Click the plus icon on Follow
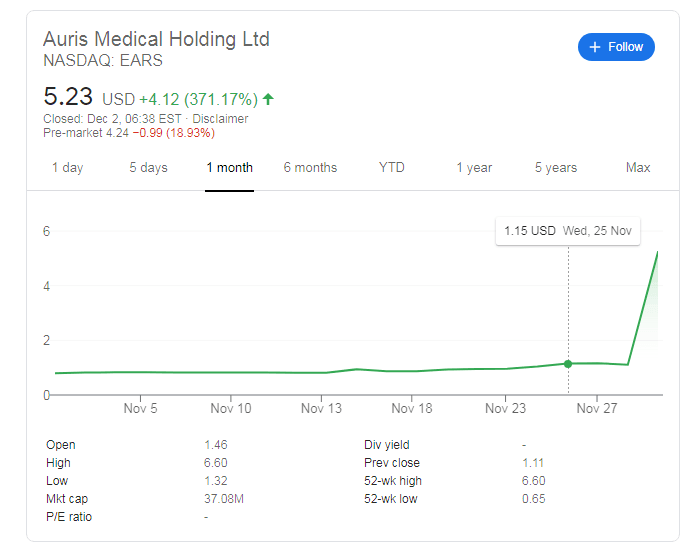694x557 pixels. [595, 47]
